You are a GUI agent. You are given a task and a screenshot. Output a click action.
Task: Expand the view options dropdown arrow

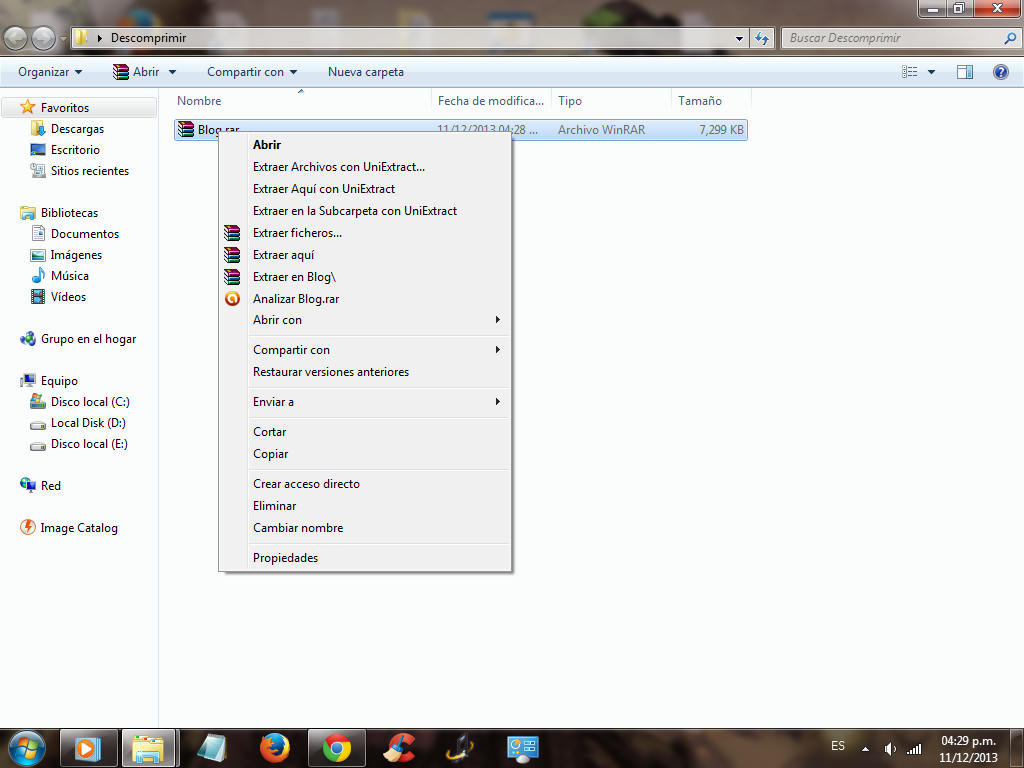coord(932,72)
